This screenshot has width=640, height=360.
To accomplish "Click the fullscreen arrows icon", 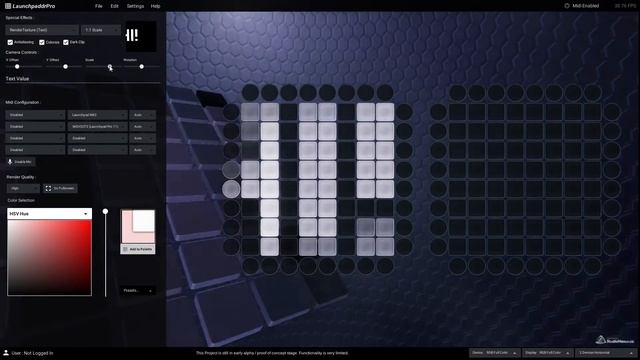I will (48, 188).
